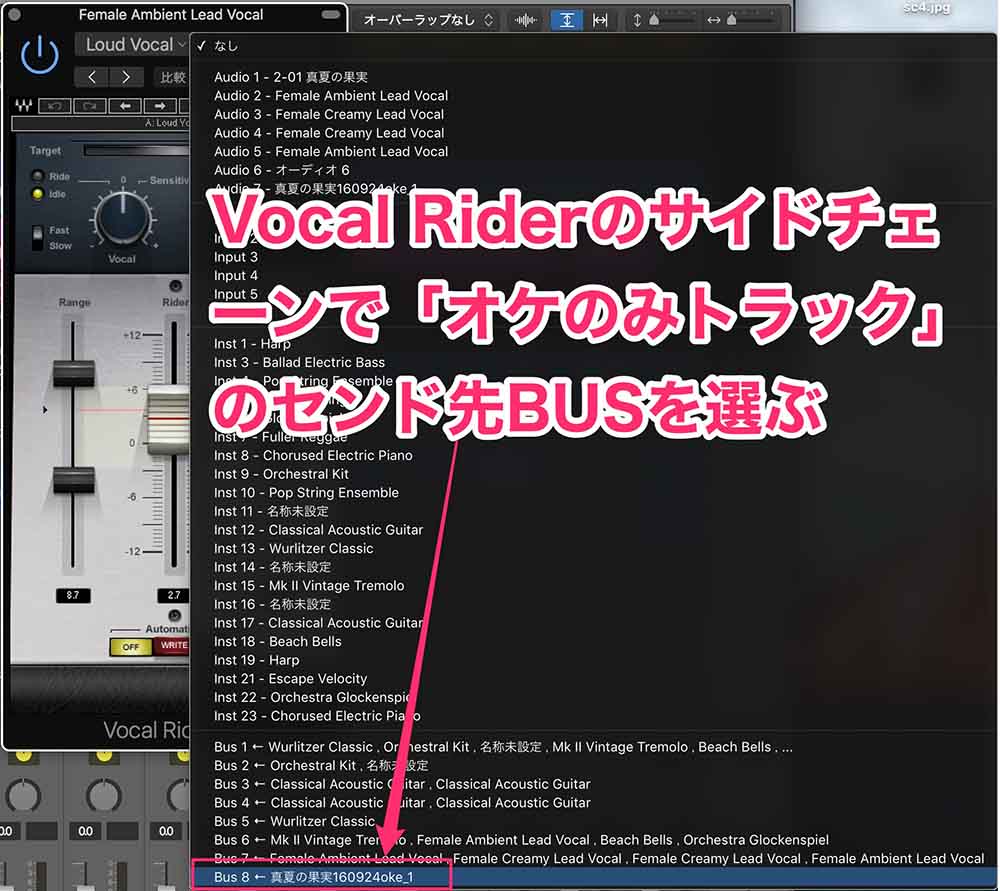Image resolution: width=1000 pixels, height=891 pixels.
Task: Select Inst 17 - Classical Acoustic Guitar
Action: point(593,622)
